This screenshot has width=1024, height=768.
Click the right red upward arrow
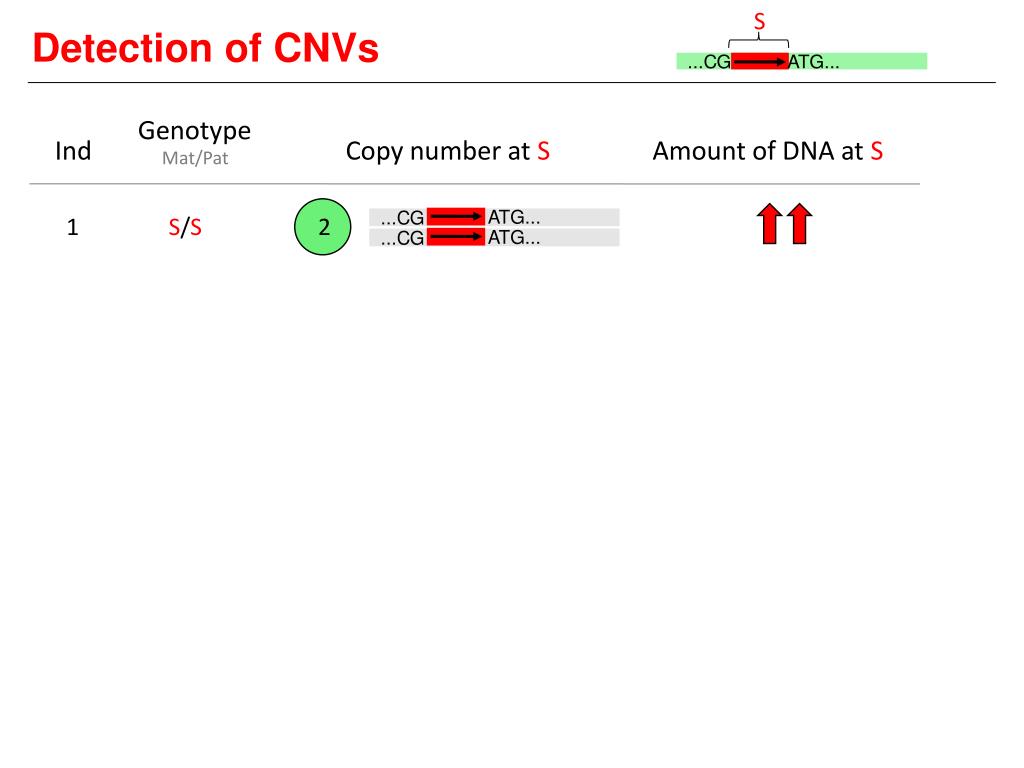click(x=799, y=223)
